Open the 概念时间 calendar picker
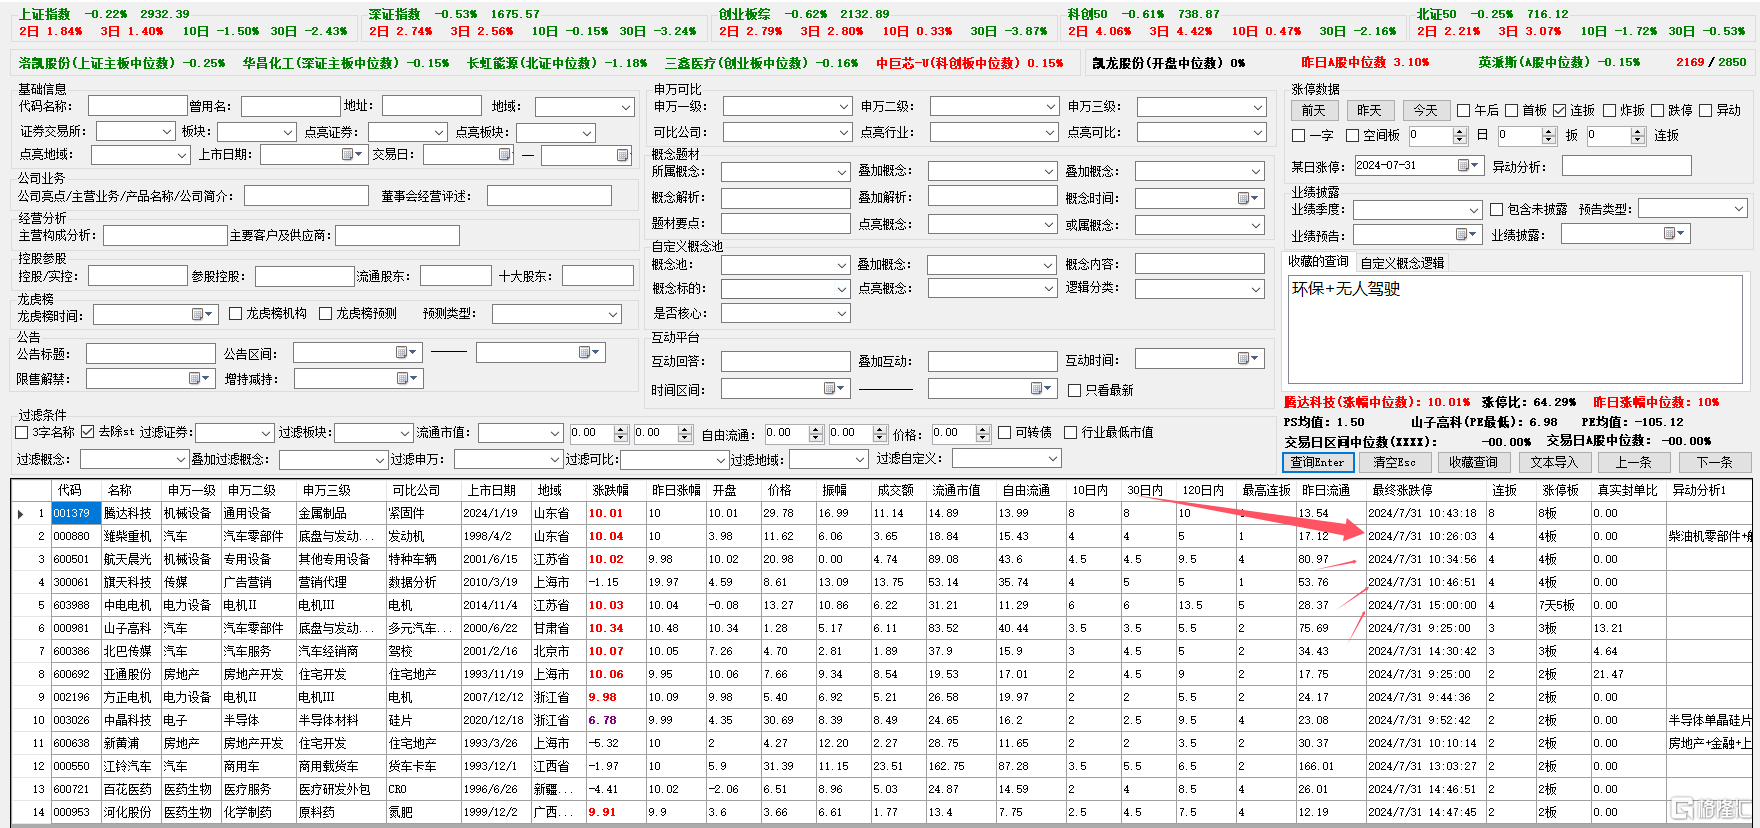The width and height of the screenshot is (1760, 828). 1248,198
